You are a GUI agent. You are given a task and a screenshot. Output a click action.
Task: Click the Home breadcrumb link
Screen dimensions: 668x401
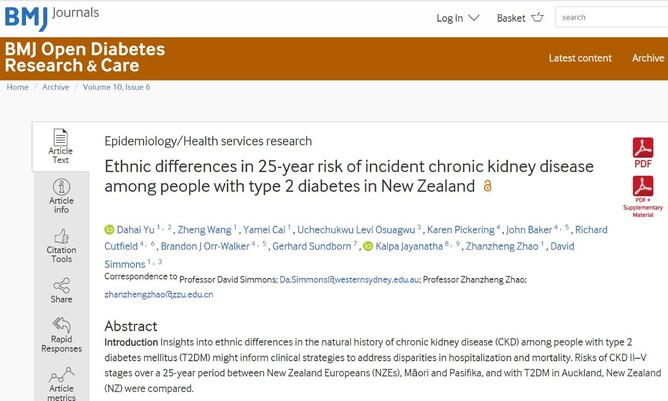(x=18, y=87)
